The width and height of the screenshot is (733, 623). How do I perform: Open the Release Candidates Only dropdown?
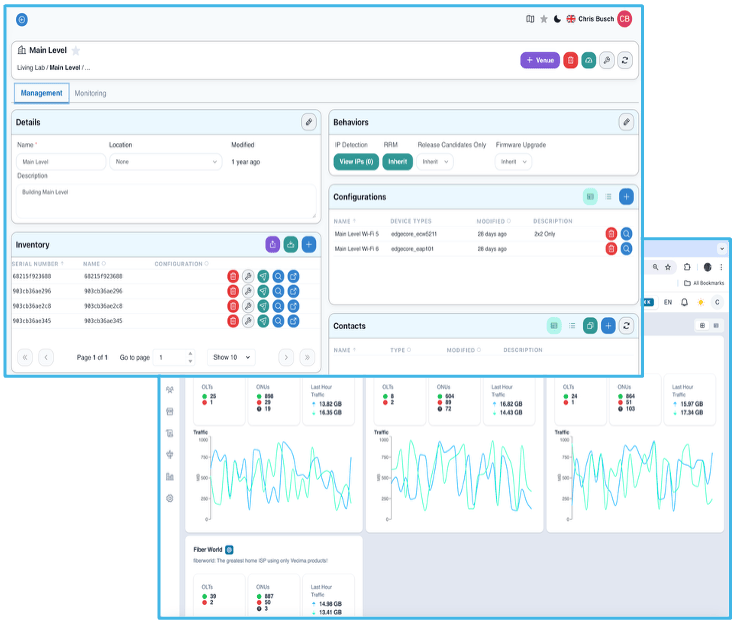pyautogui.click(x=434, y=161)
